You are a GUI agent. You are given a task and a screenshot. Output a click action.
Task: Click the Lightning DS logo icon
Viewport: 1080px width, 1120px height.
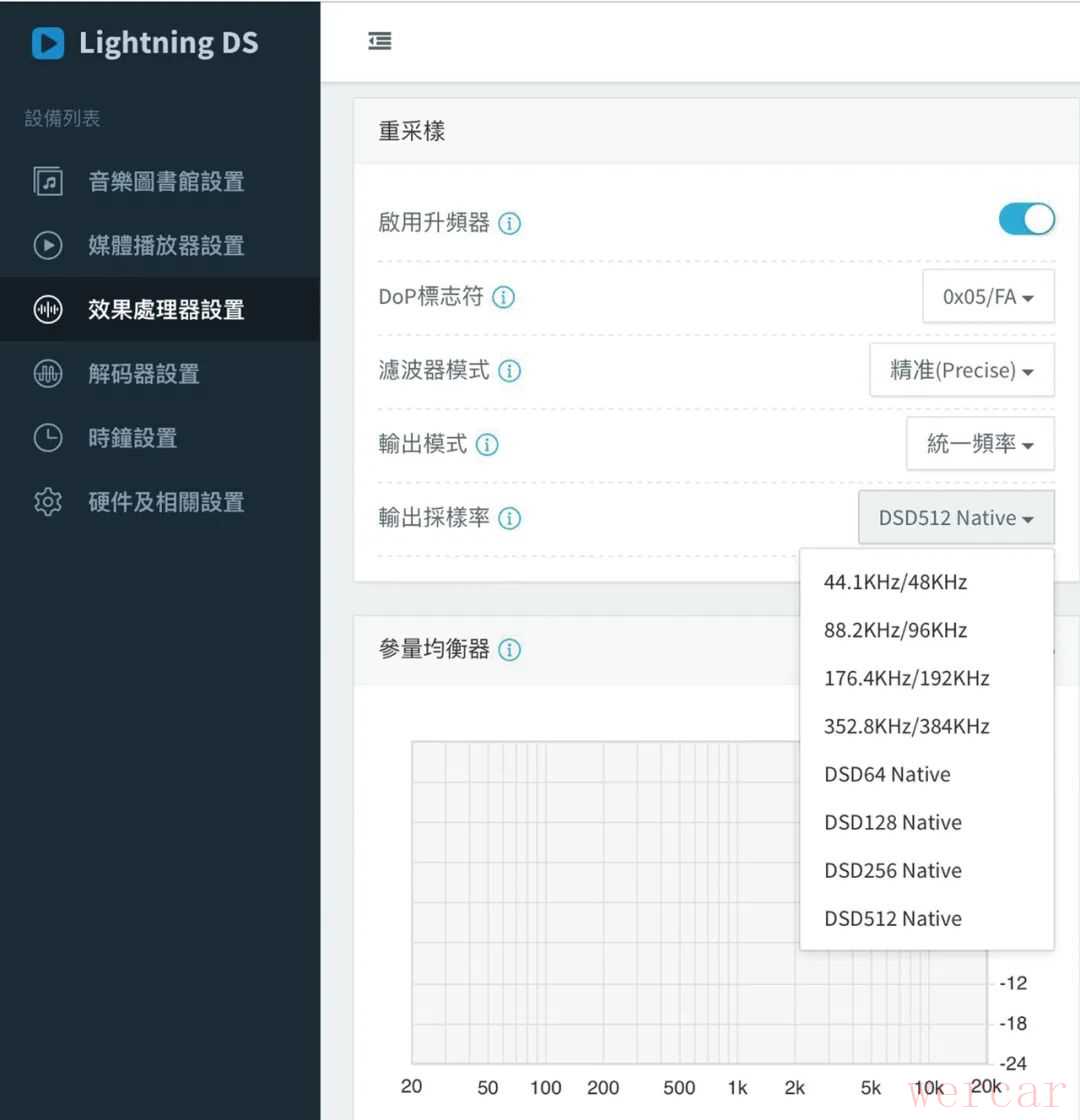click(47, 43)
